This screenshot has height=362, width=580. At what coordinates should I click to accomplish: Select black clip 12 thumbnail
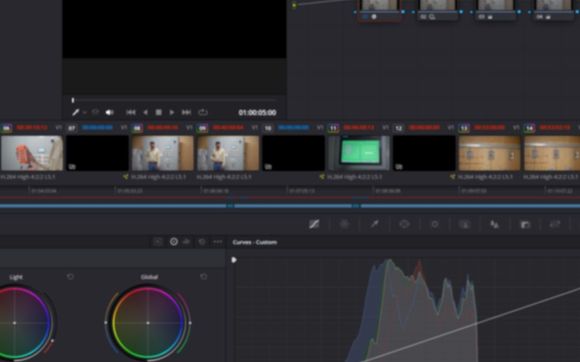[x=424, y=153]
